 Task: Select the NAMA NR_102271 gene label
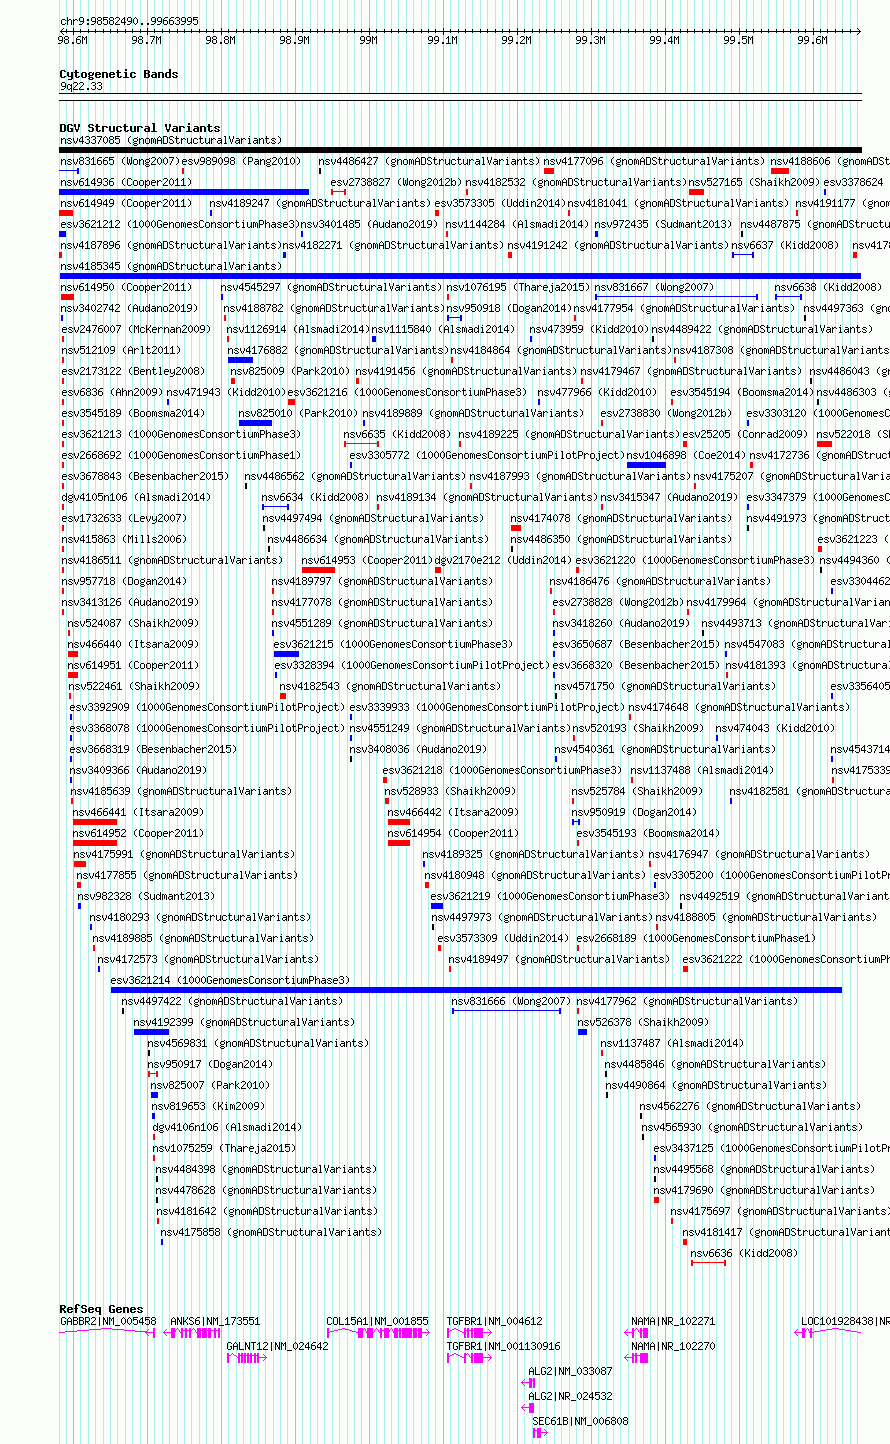[673, 1321]
